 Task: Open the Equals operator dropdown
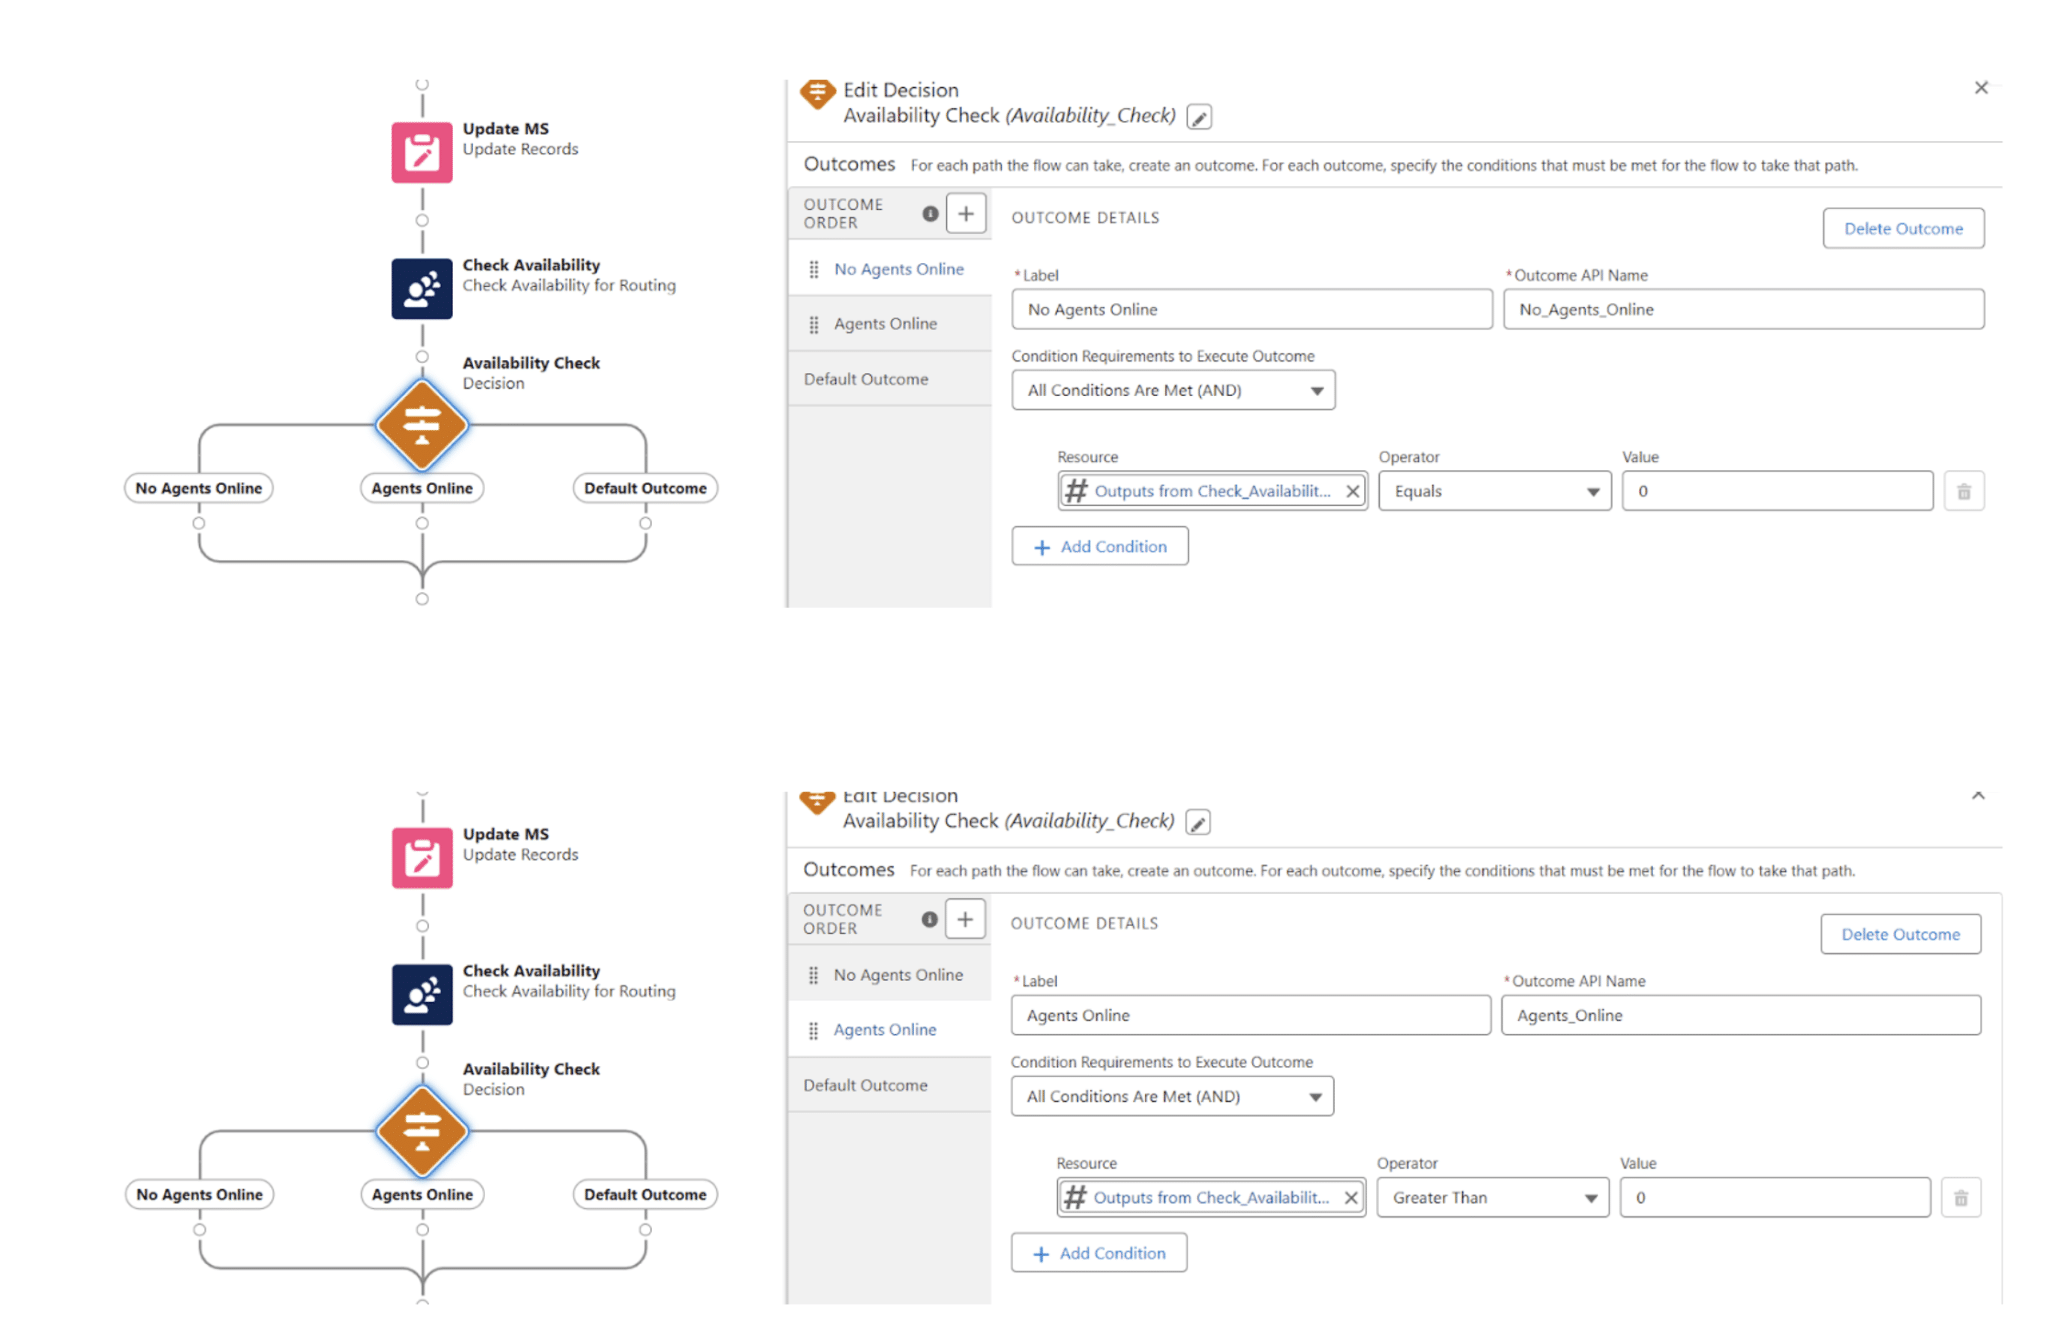1494,491
